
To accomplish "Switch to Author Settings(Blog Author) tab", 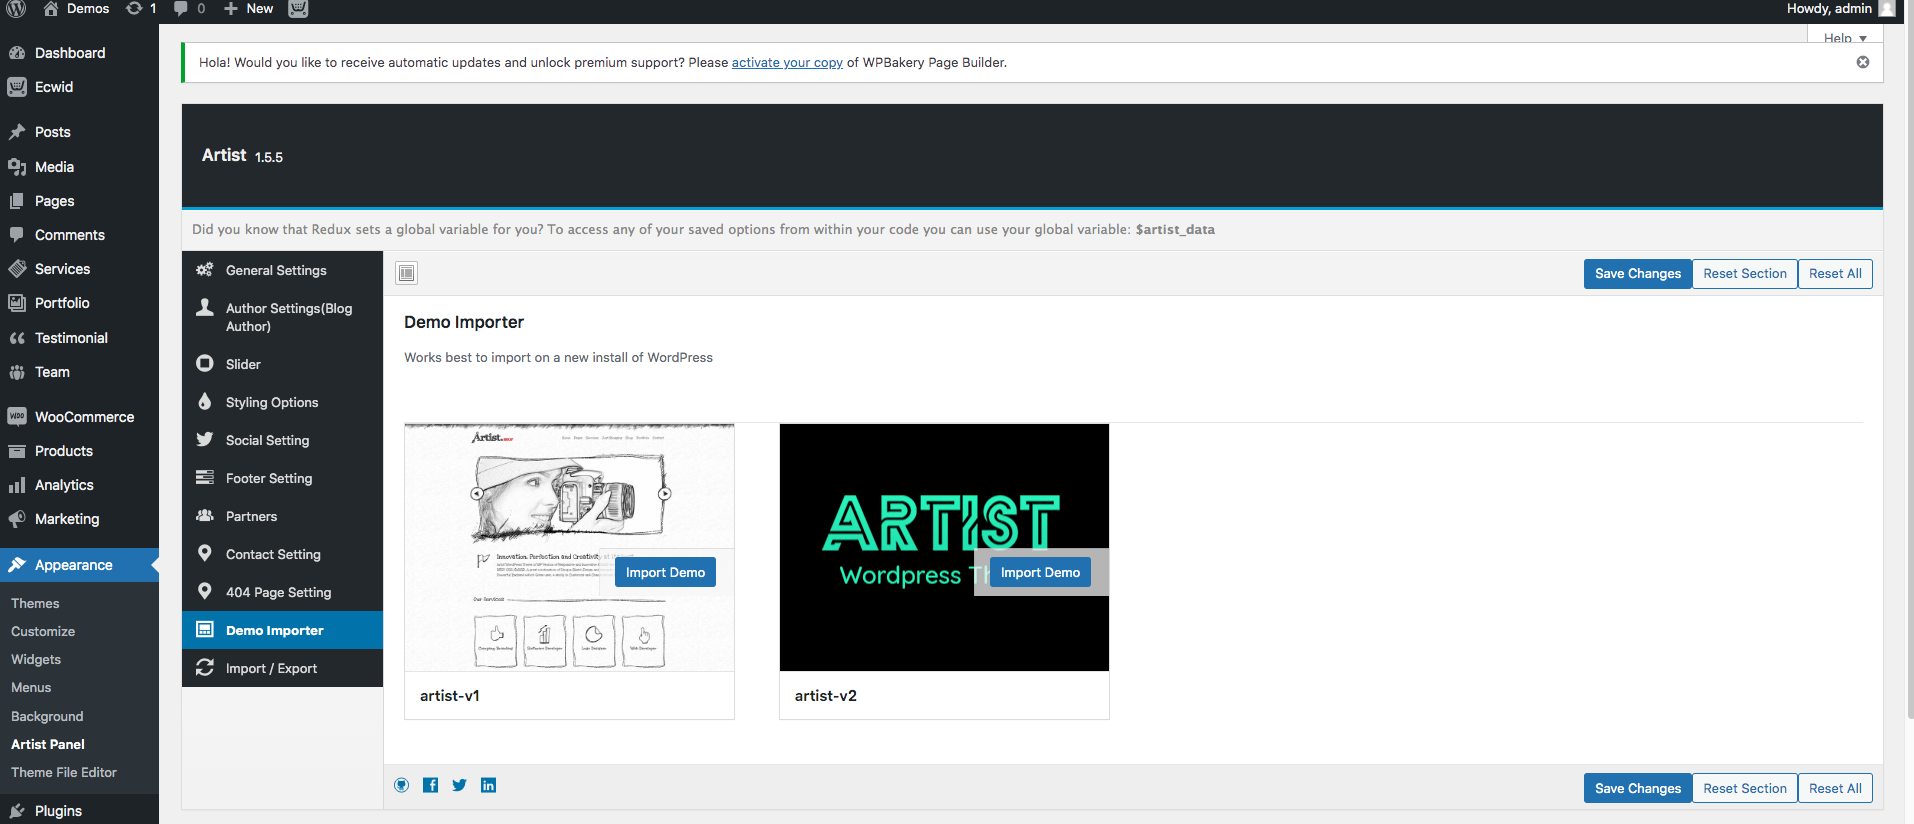I will pyautogui.click(x=282, y=317).
